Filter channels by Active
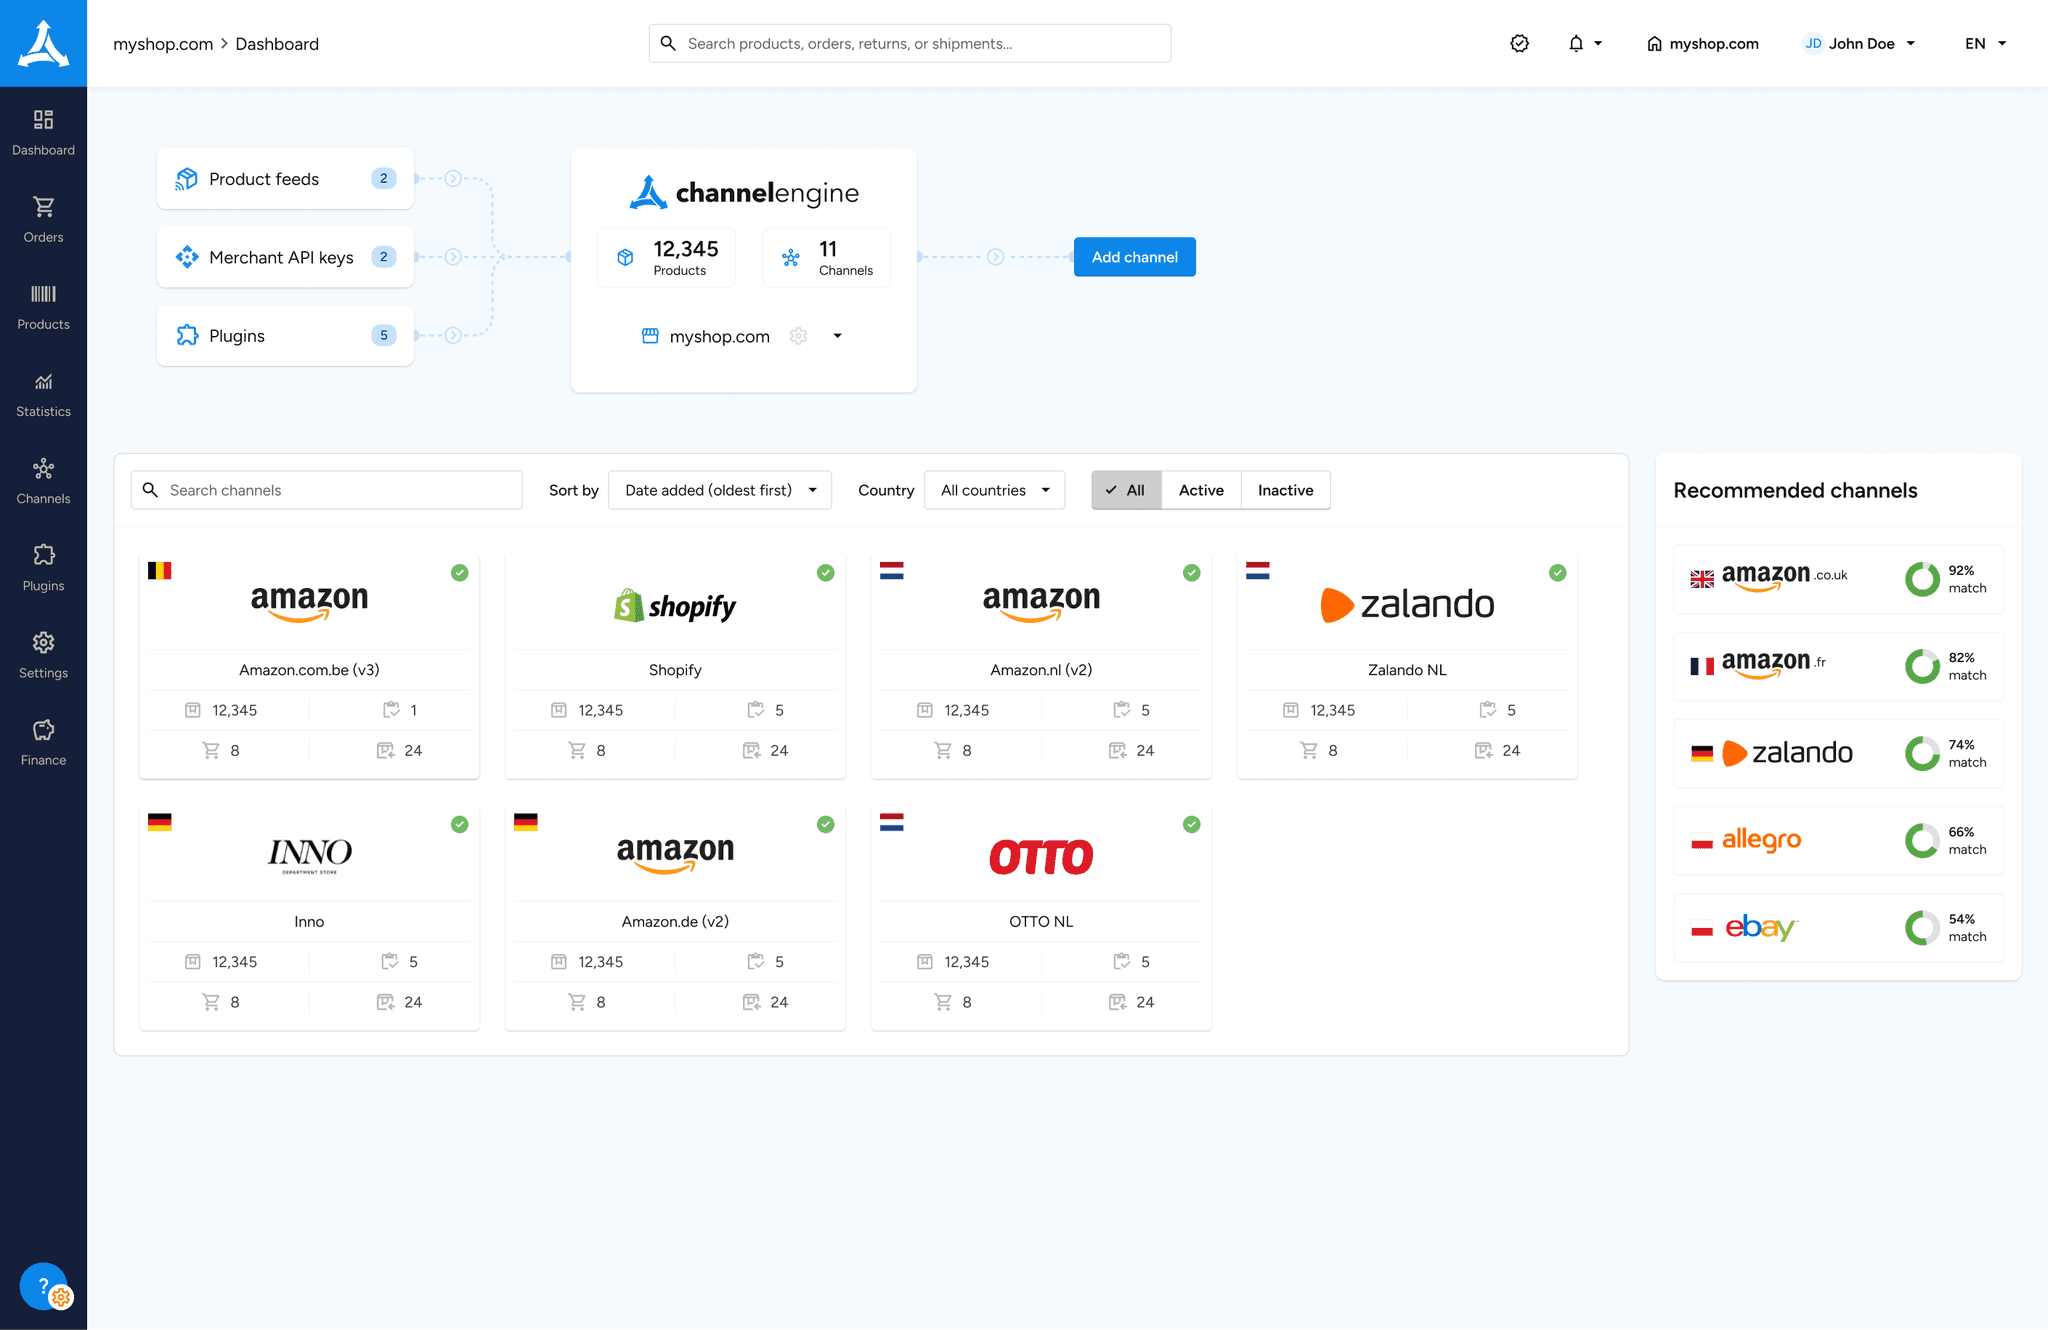This screenshot has height=1330, width=2048. click(x=1201, y=490)
